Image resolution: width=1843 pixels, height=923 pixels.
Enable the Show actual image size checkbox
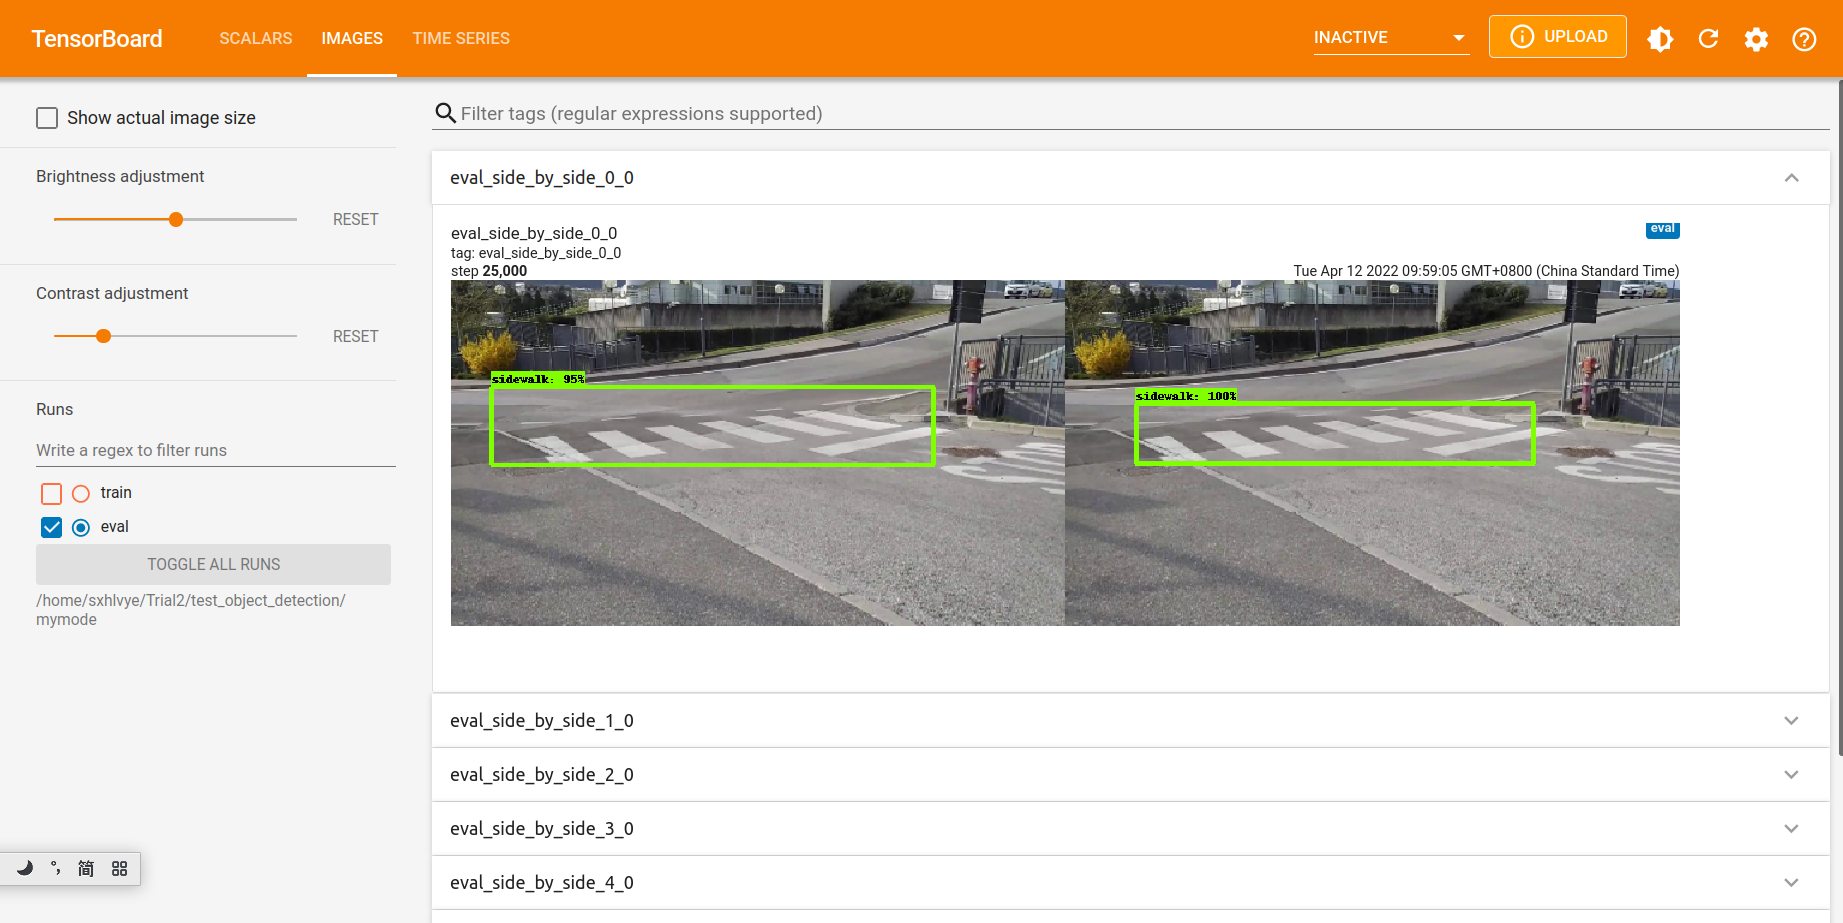[47, 117]
